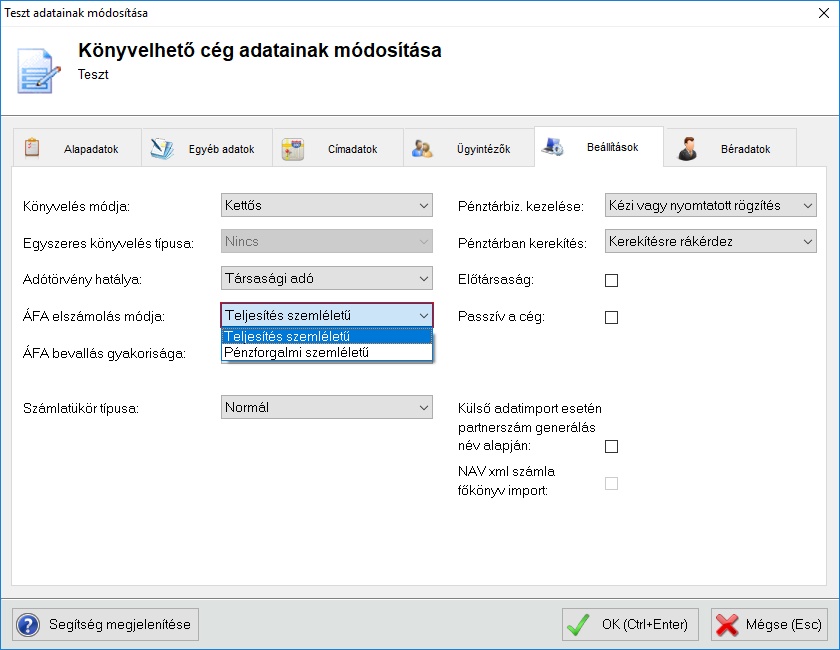Toggle partnerszám generálás név alapján checkbox
840x650 pixels.
612,447
